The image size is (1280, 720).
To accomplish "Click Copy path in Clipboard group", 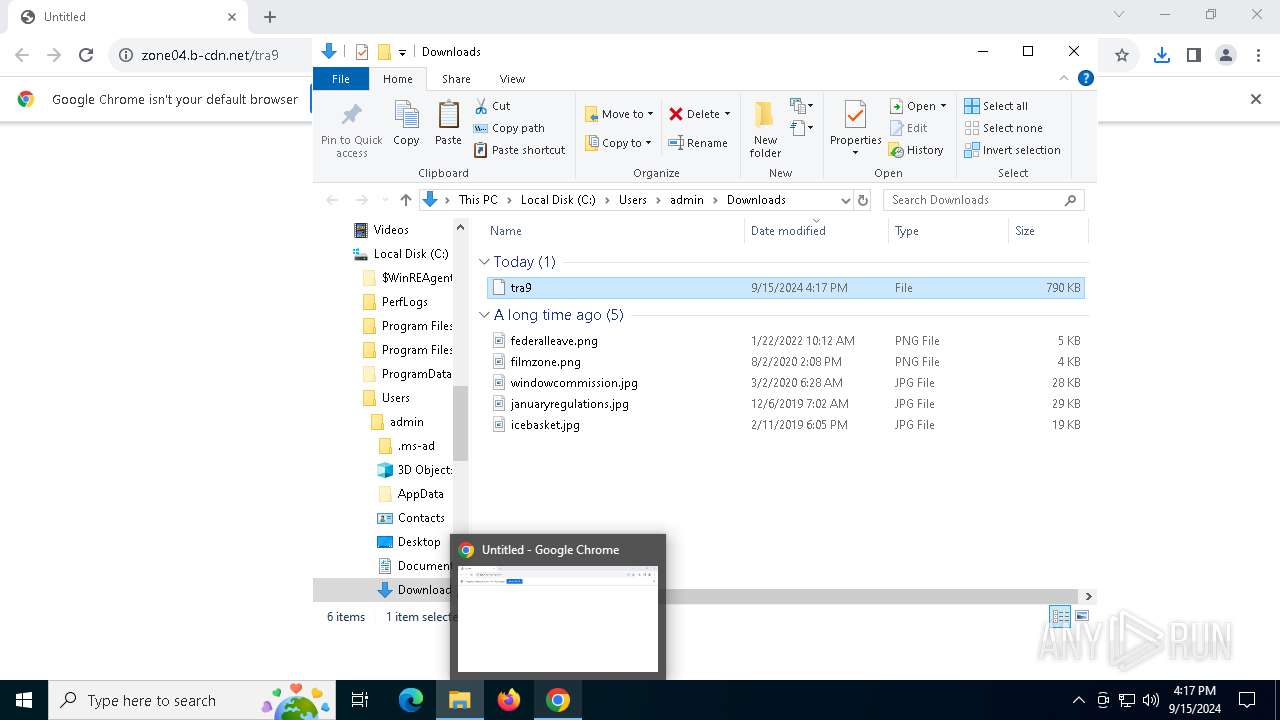I will coord(509,128).
